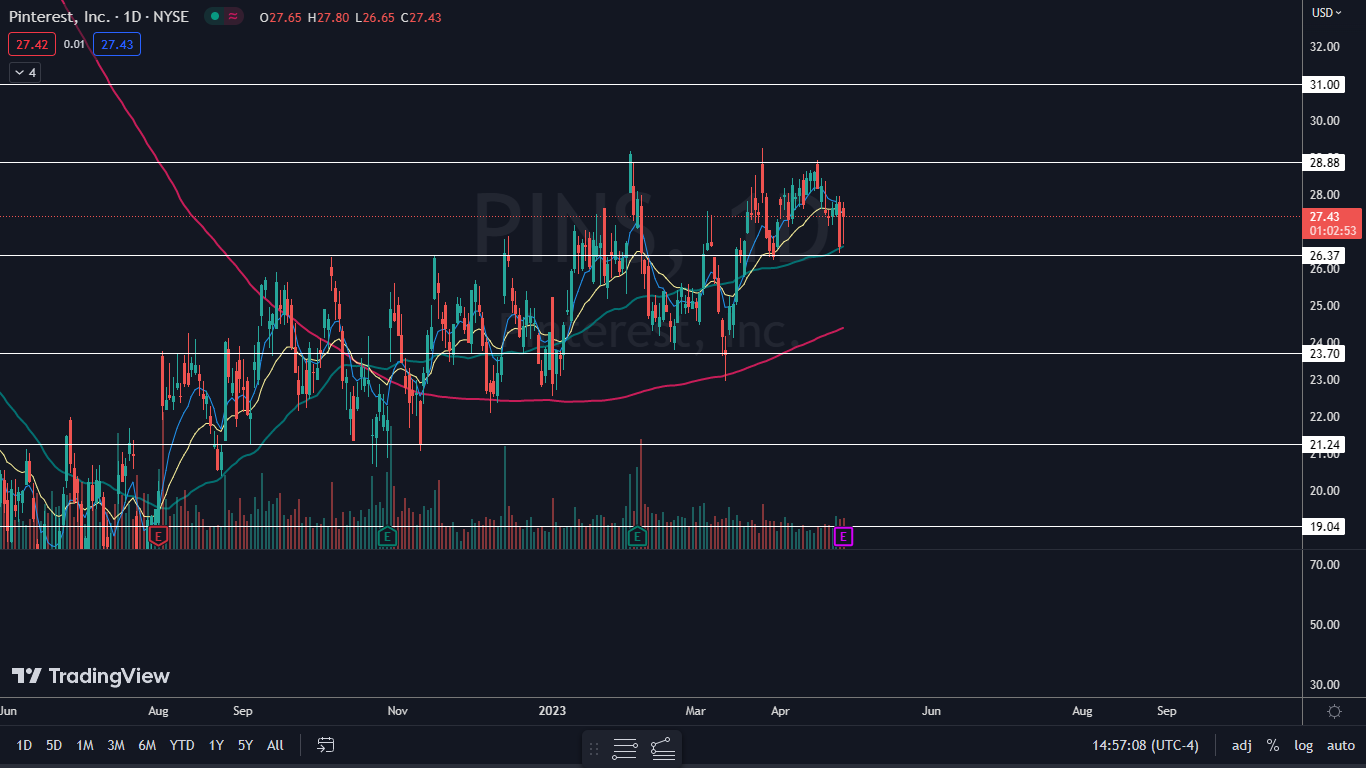Click the 0.01 spread value
The height and width of the screenshot is (768, 1366).
coord(74,44)
